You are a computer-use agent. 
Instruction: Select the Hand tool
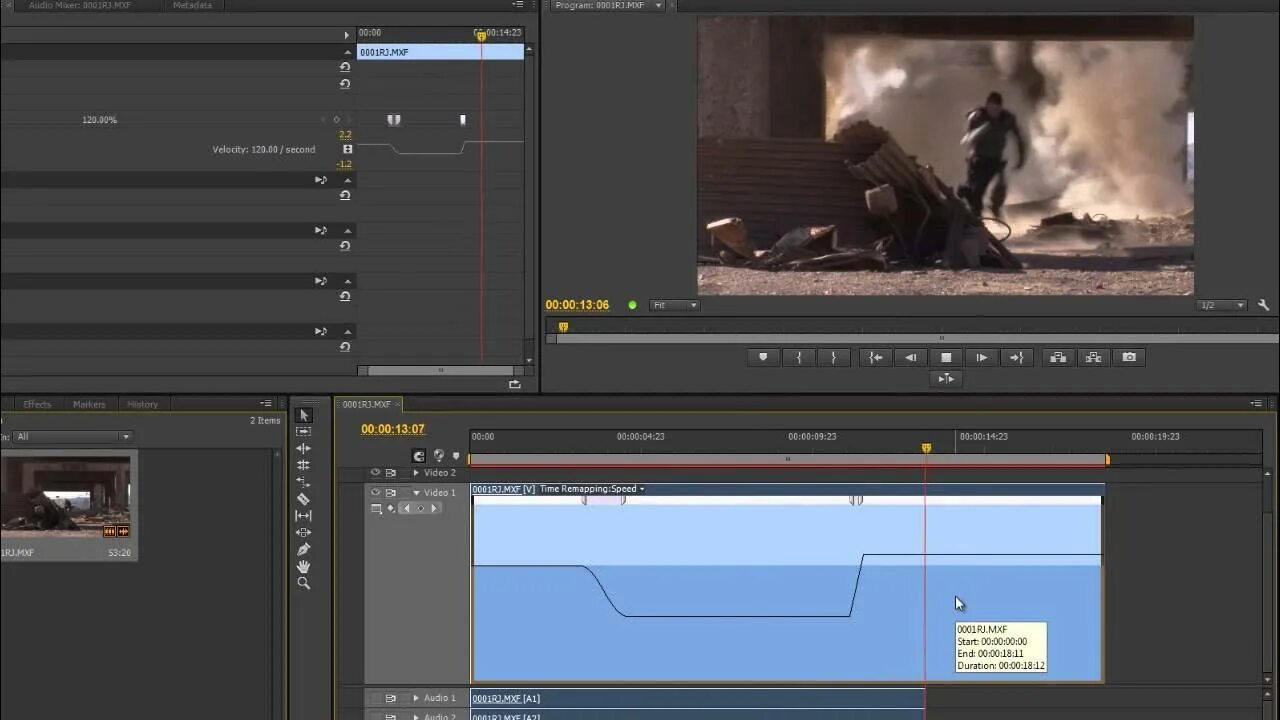(304, 566)
